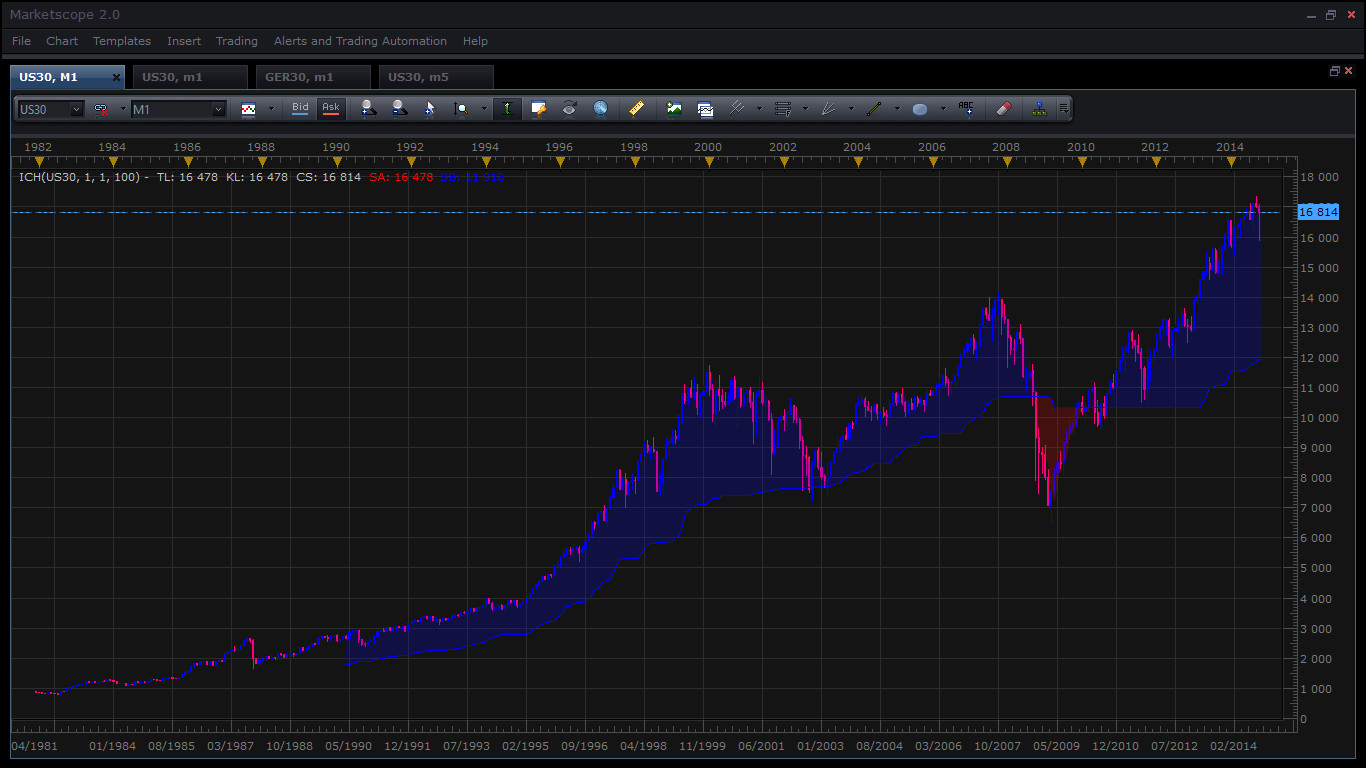Close the active US30, M1 tab
Viewport: 1366px width, 768px height.
click(116, 77)
